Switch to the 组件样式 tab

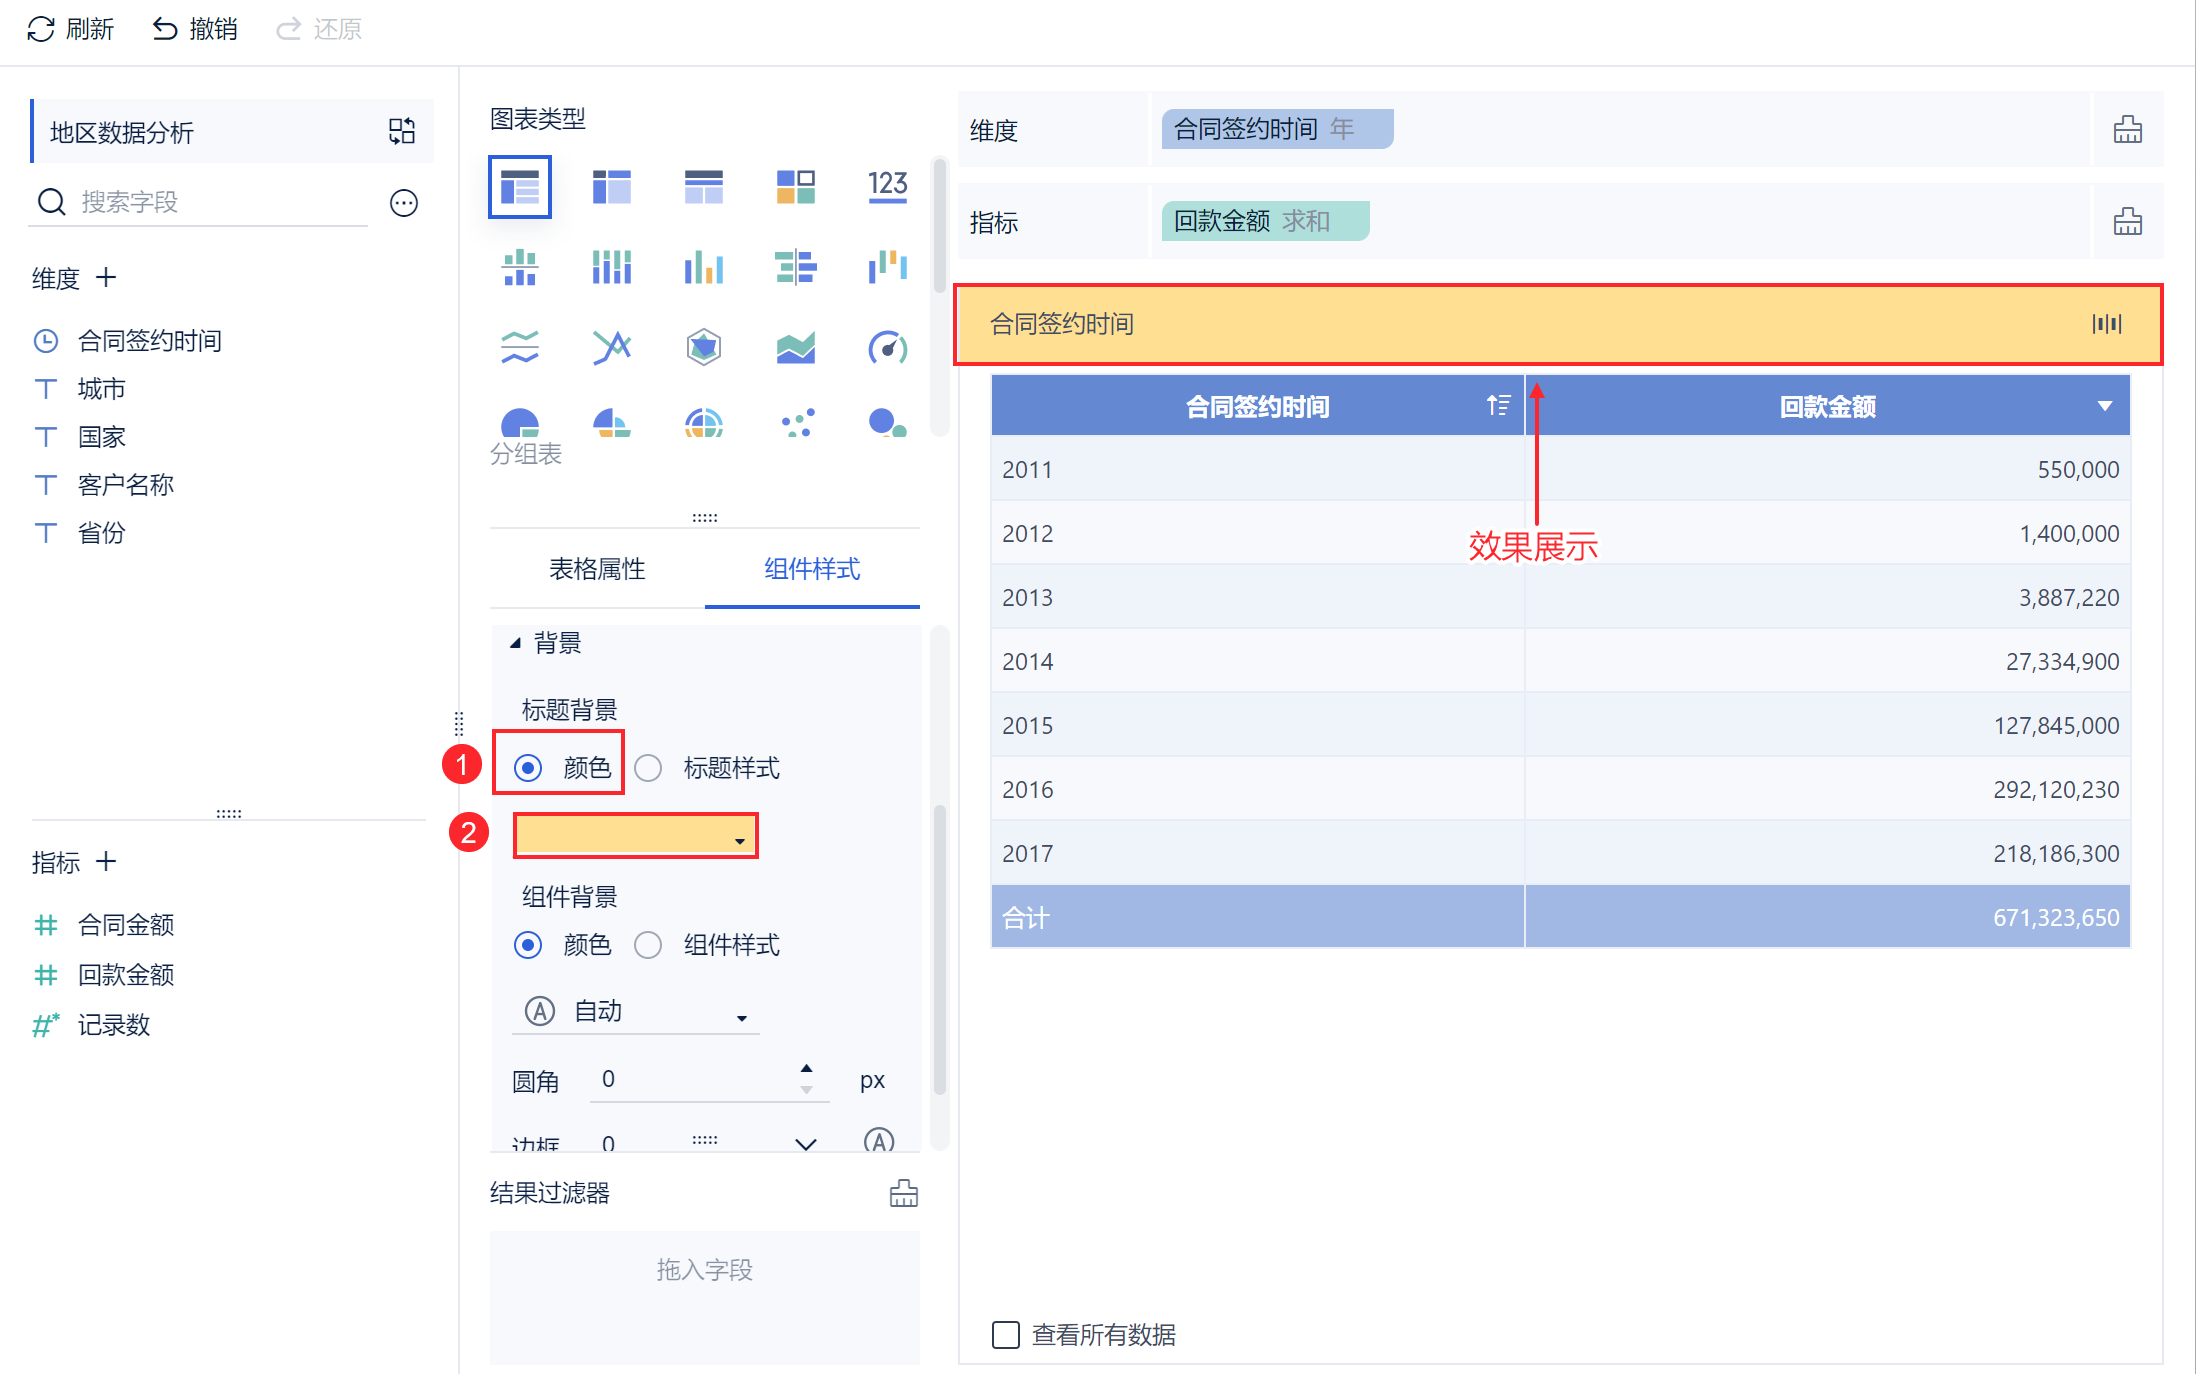[812, 569]
